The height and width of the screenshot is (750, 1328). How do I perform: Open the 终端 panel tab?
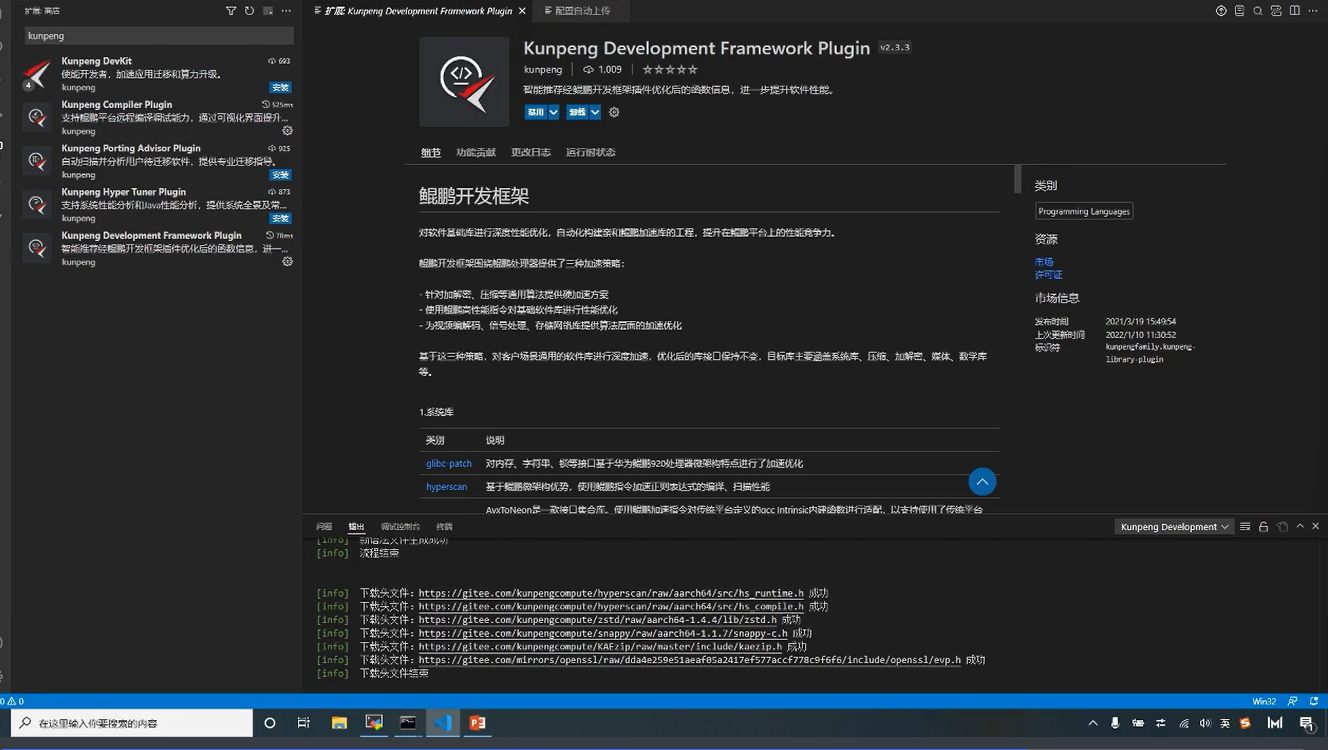[x=444, y=527]
